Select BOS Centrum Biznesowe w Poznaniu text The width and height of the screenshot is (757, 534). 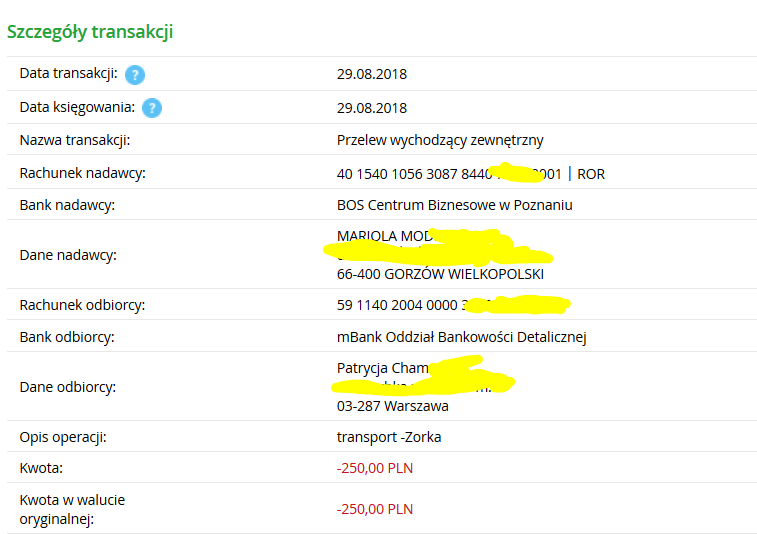454,205
